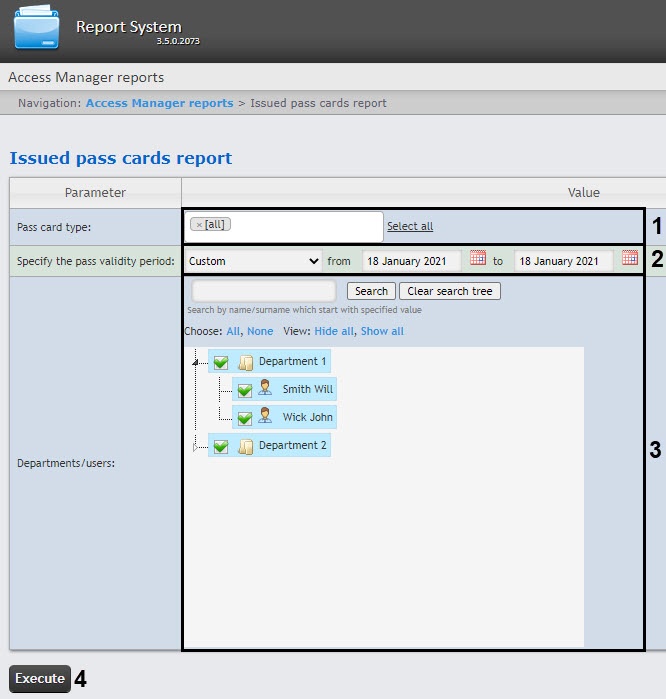The image size is (666, 699).
Task: Choose All departments and users
Action: point(233,331)
